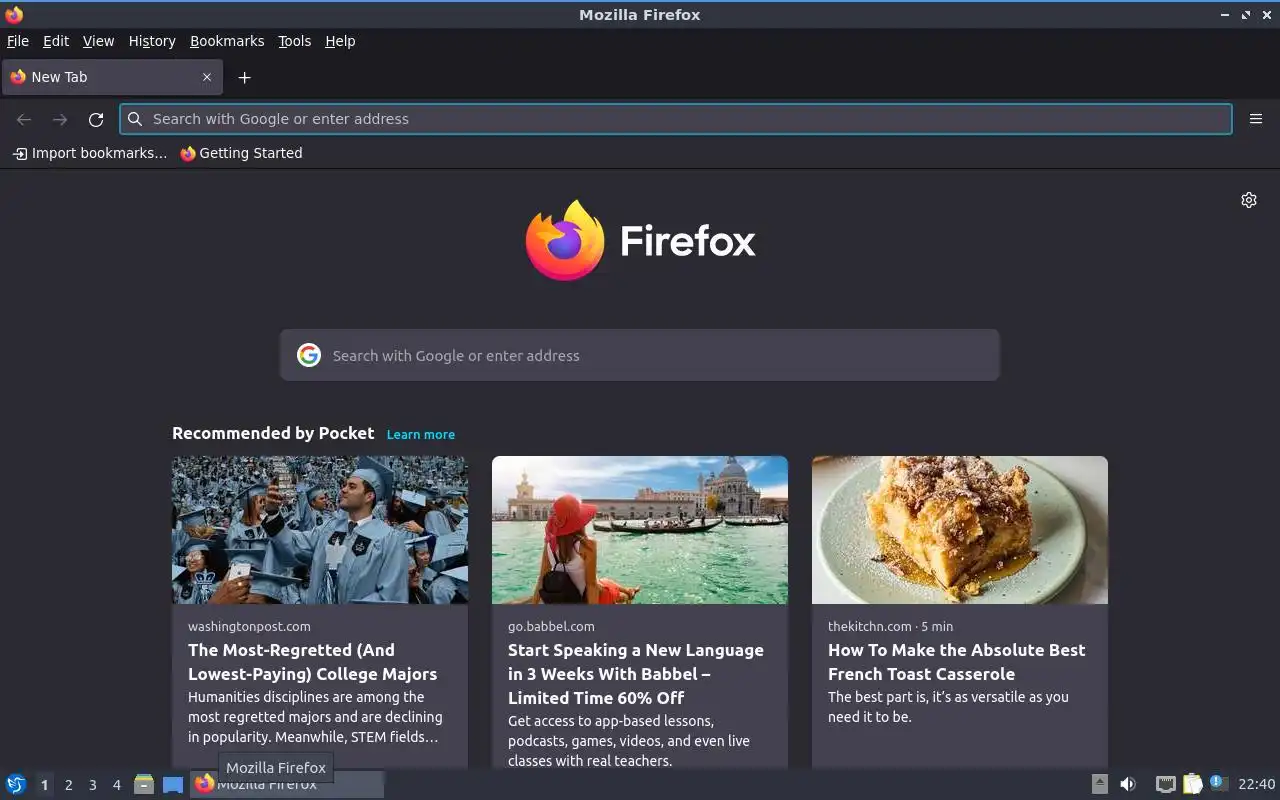
Task: Click the eject removable media tray icon
Action: coord(1099,784)
